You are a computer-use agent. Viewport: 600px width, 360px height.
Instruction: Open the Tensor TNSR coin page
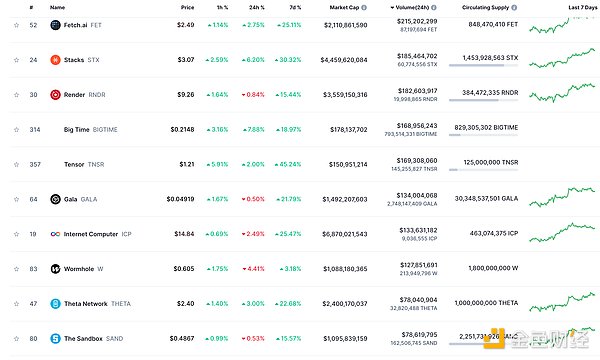(x=84, y=165)
